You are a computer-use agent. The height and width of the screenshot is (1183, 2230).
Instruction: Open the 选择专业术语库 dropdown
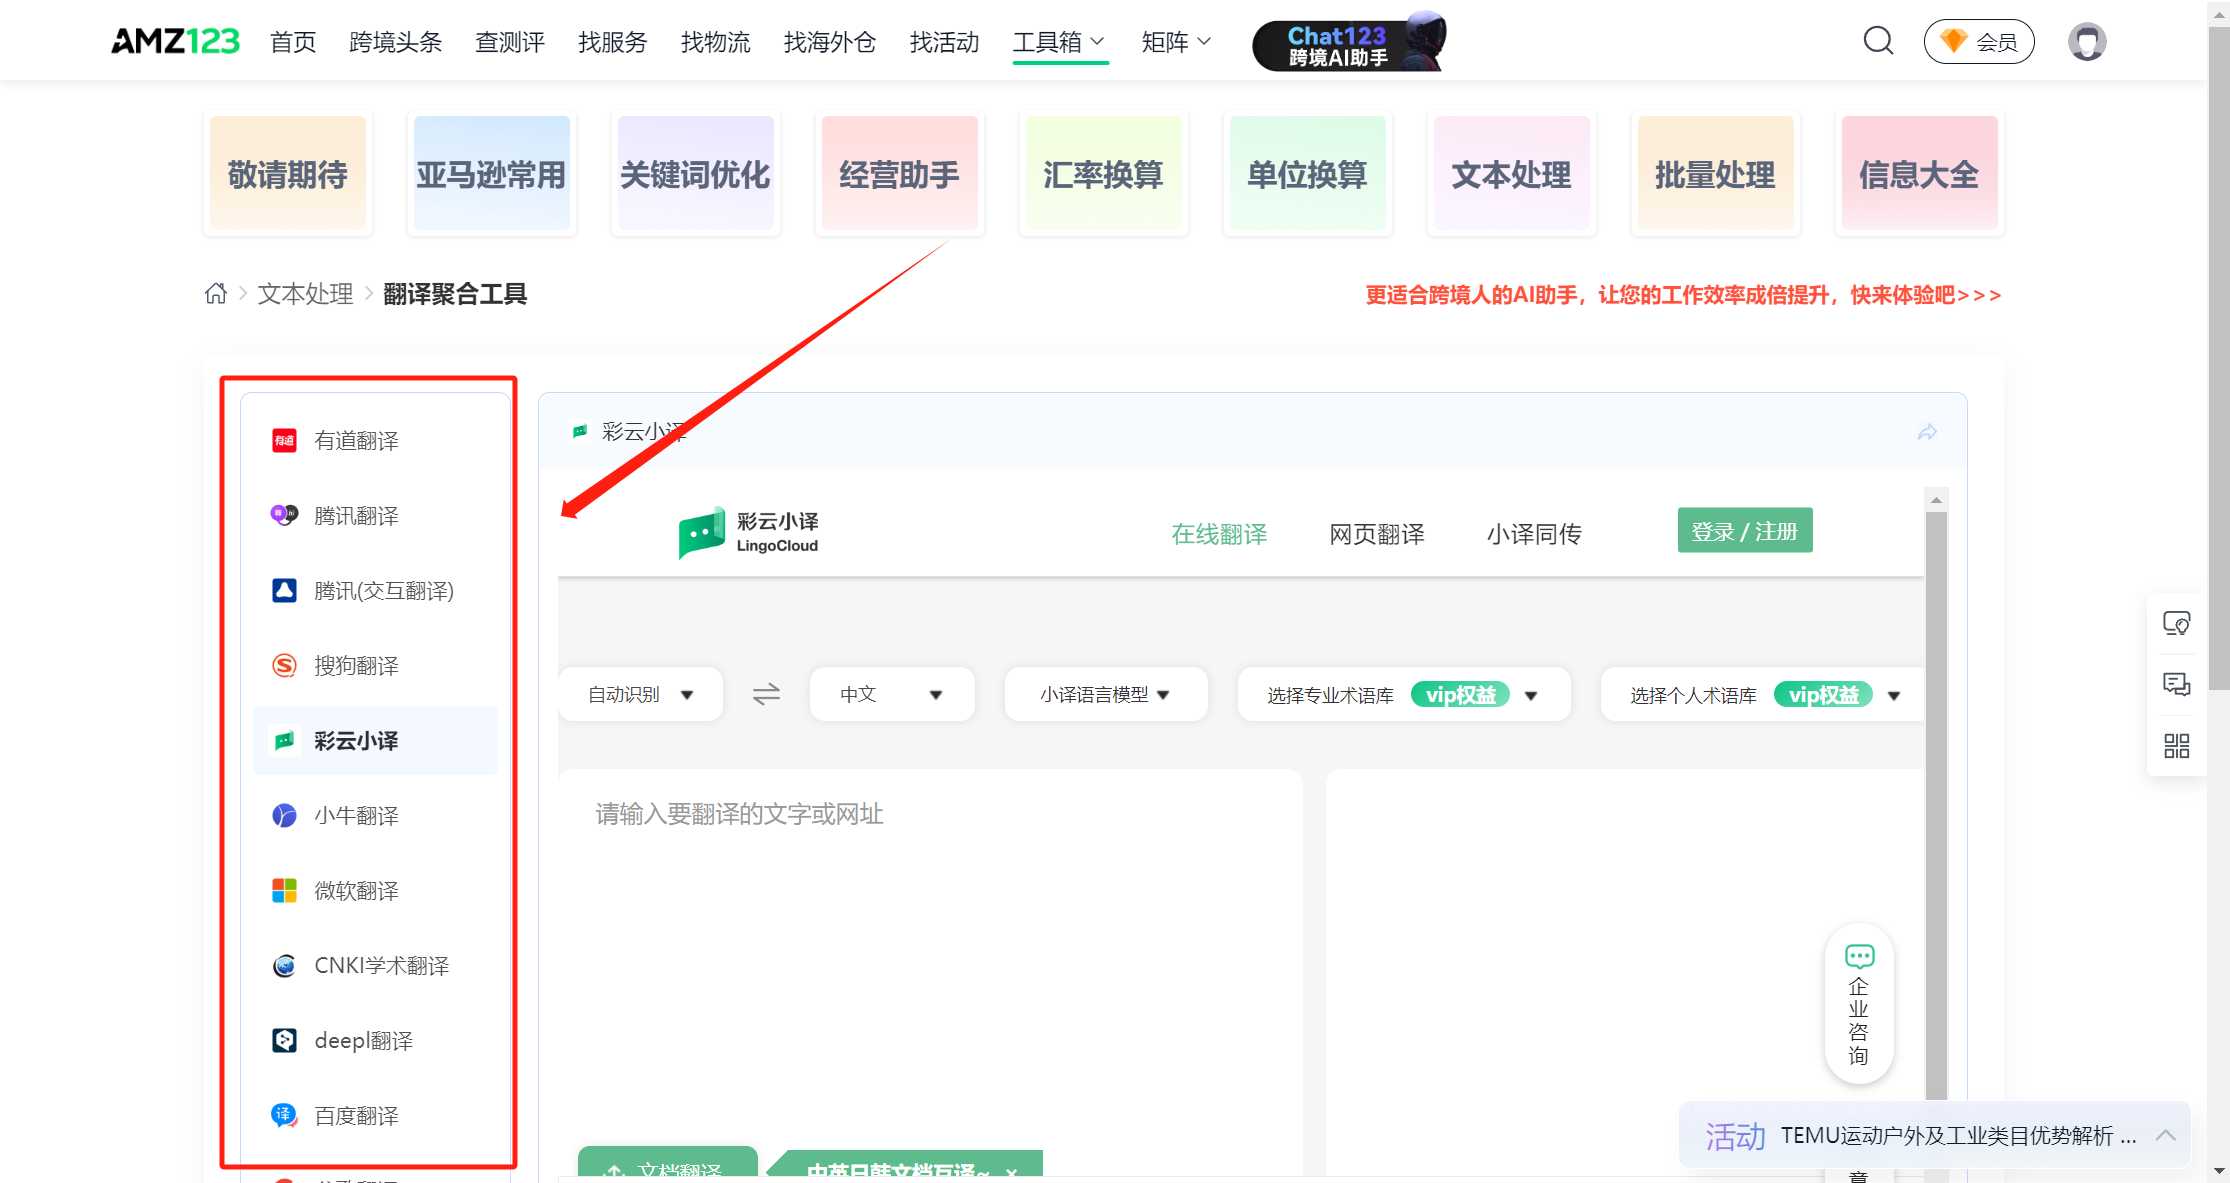point(1403,694)
